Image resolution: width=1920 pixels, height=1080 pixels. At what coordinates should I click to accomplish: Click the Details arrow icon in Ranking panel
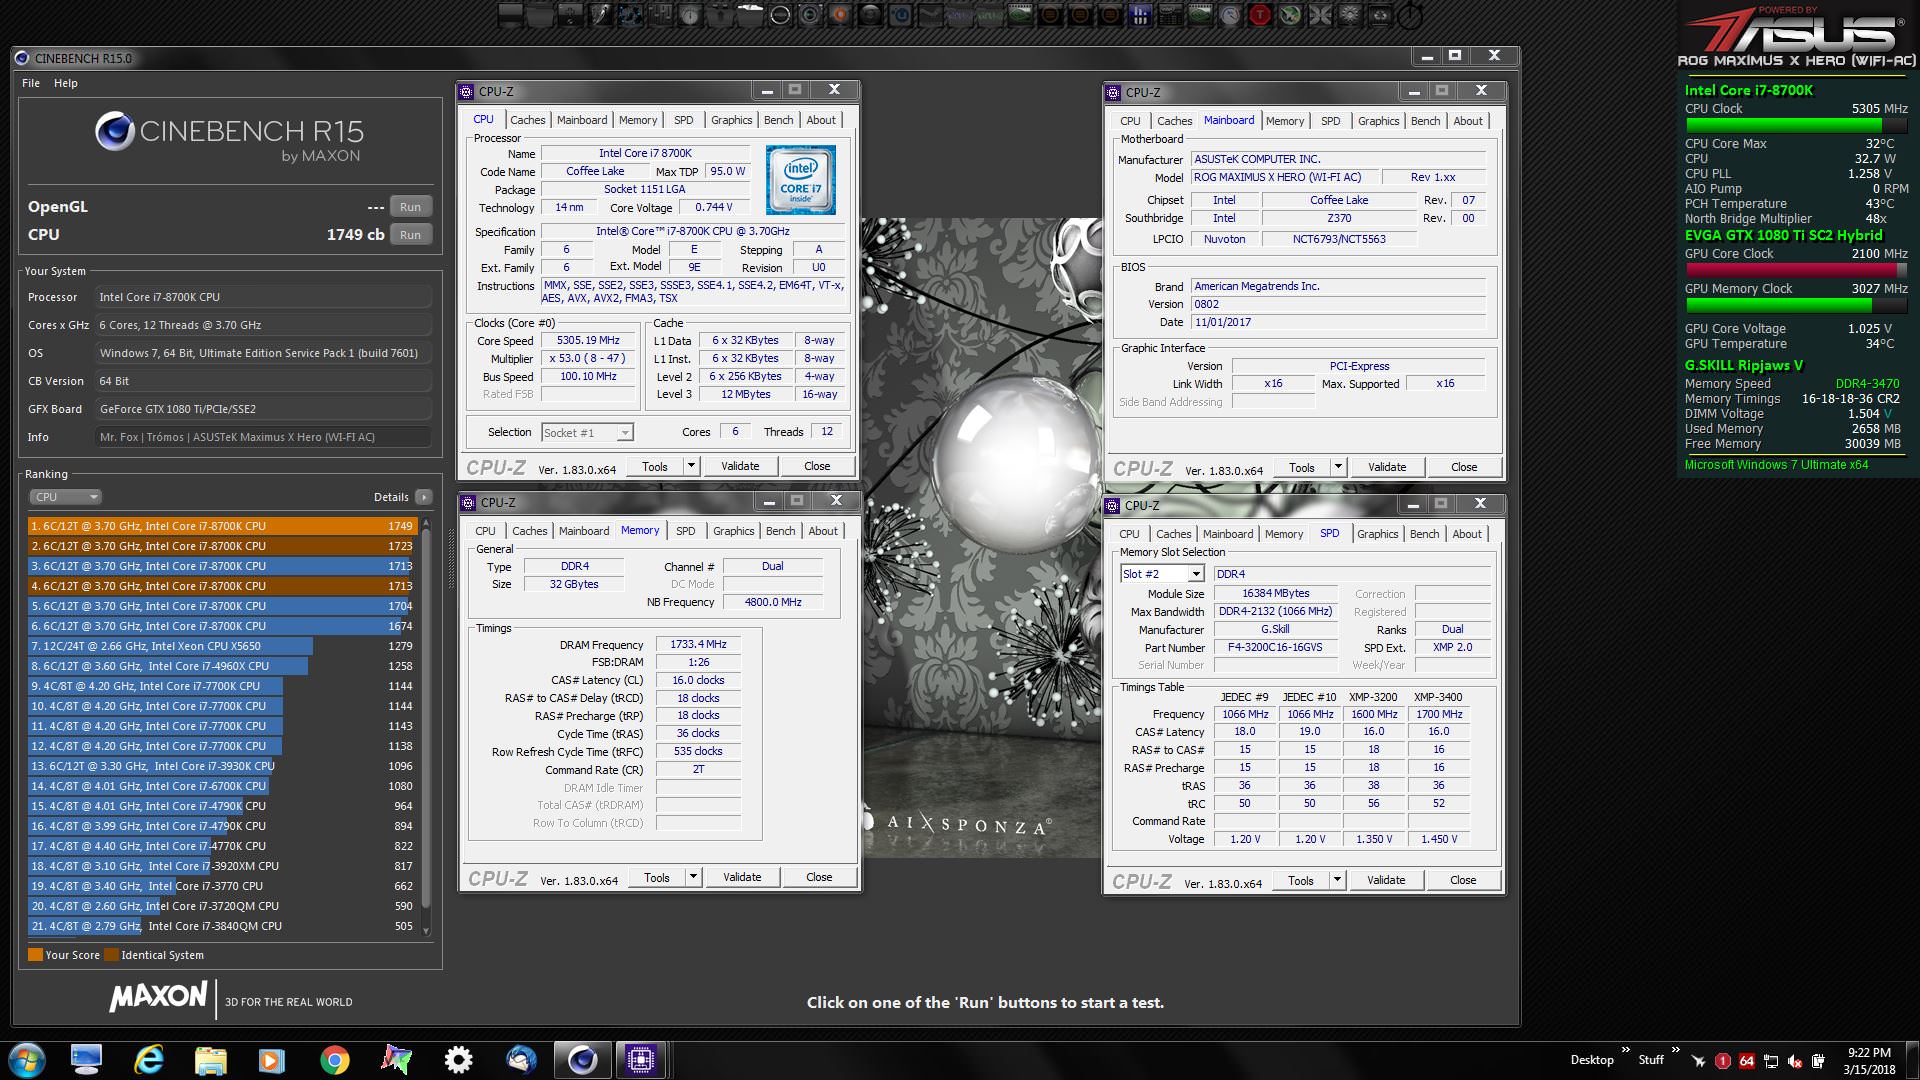(424, 497)
